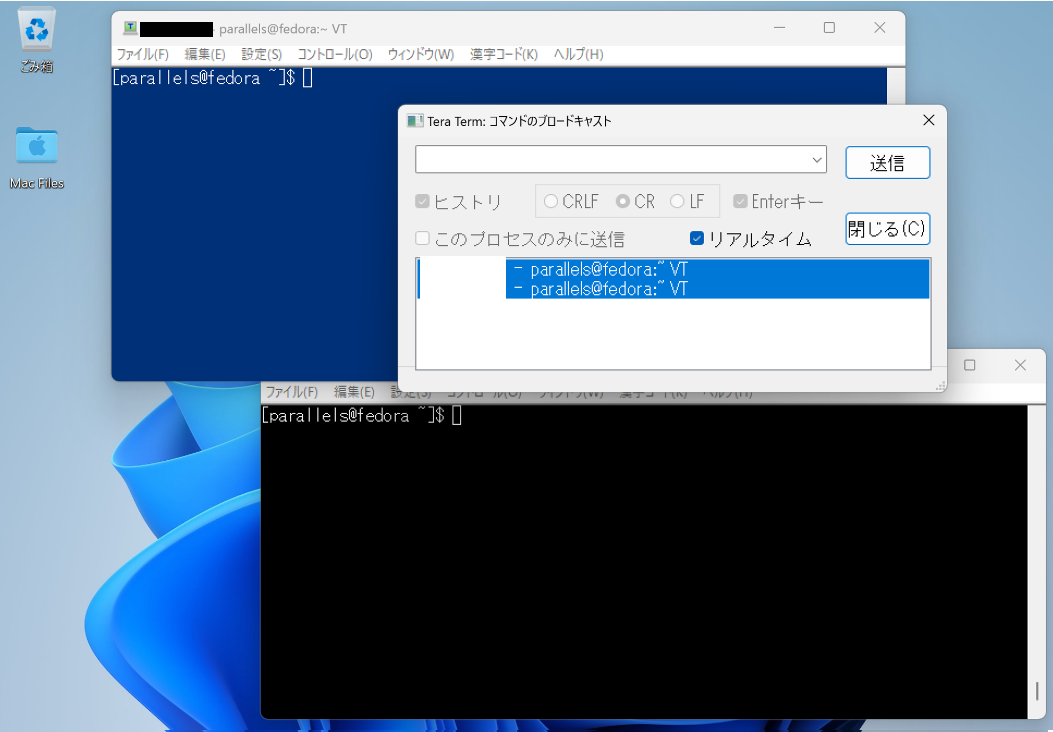This screenshot has width=1053, height=732.
Task: Open ウィンドウ(W) menu in blue terminal window
Action: [x=420, y=54]
